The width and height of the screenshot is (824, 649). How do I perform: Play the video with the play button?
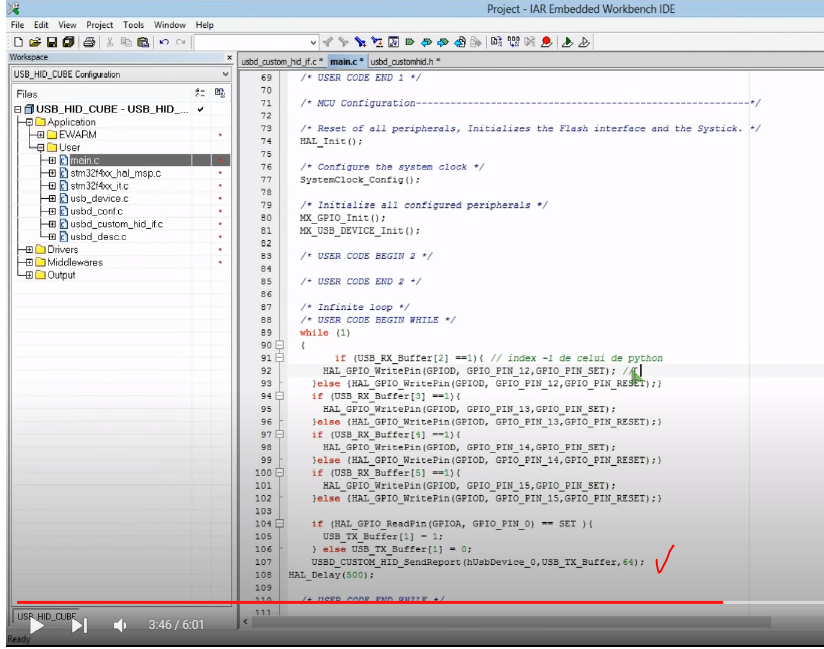coord(36,625)
